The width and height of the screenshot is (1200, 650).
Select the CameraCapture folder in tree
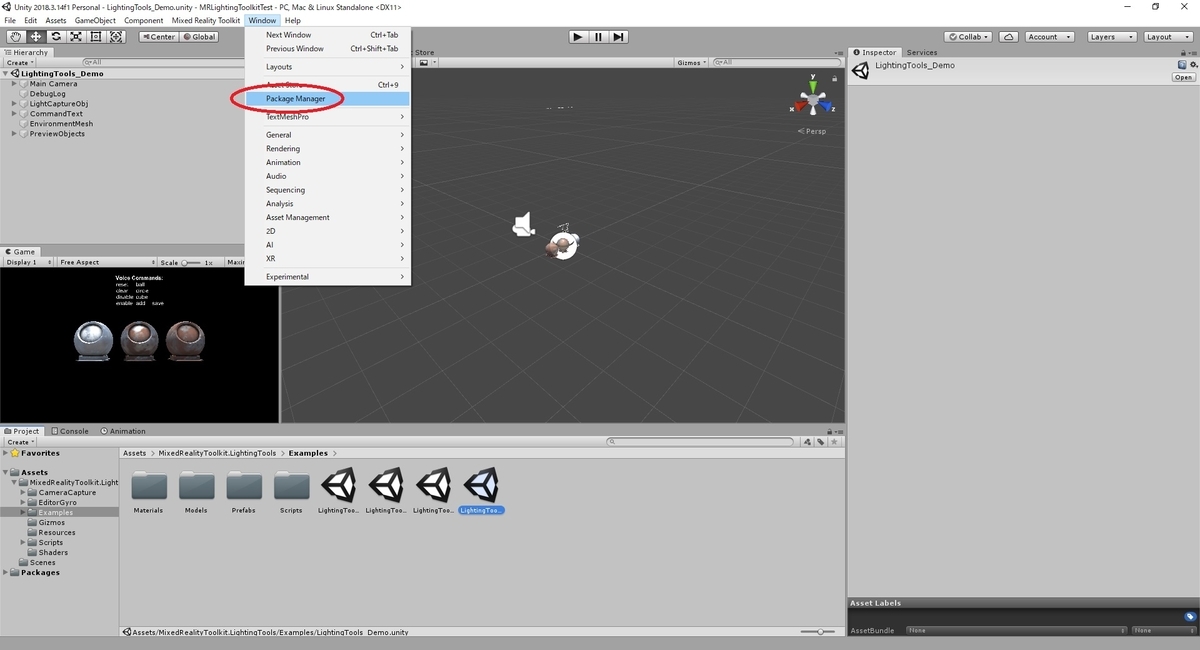(67, 492)
